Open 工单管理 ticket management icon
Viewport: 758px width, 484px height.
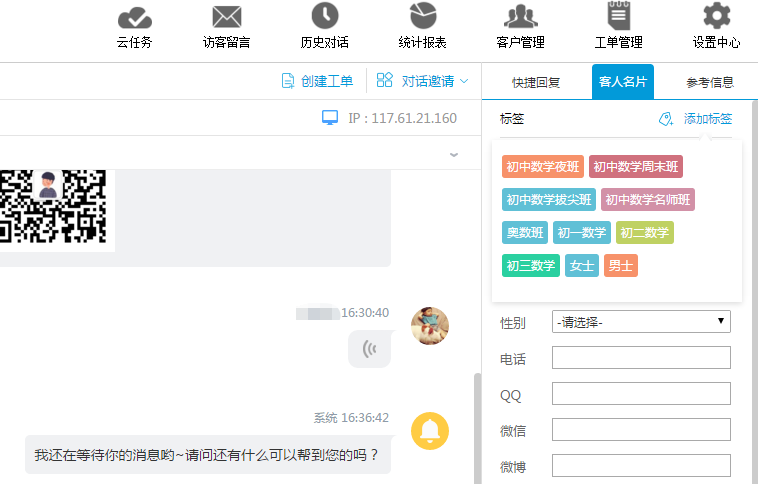click(618, 17)
